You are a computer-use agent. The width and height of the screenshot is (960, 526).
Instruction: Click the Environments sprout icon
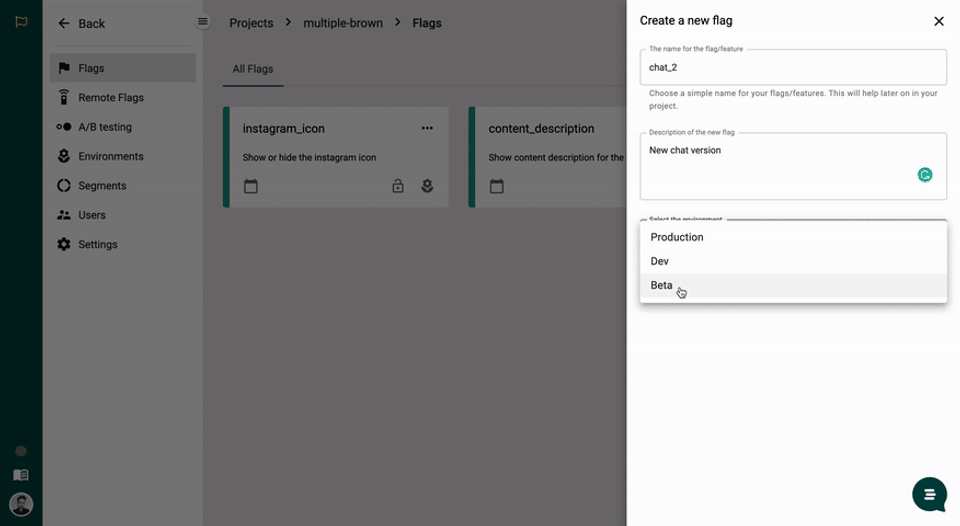click(64, 156)
